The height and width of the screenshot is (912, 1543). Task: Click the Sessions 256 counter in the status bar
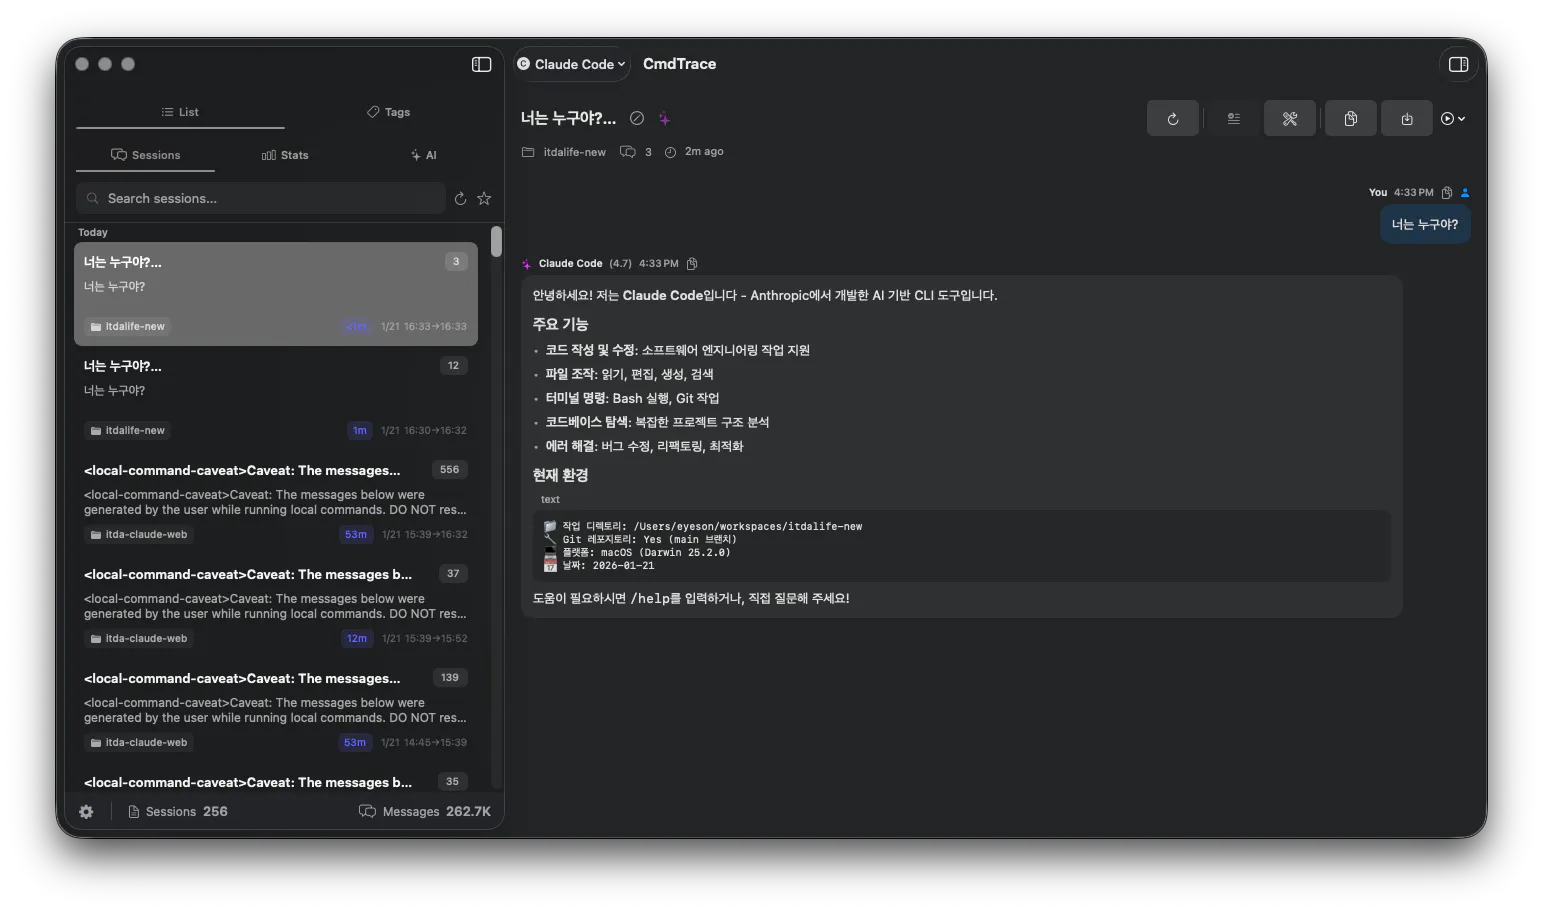click(x=178, y=812)
